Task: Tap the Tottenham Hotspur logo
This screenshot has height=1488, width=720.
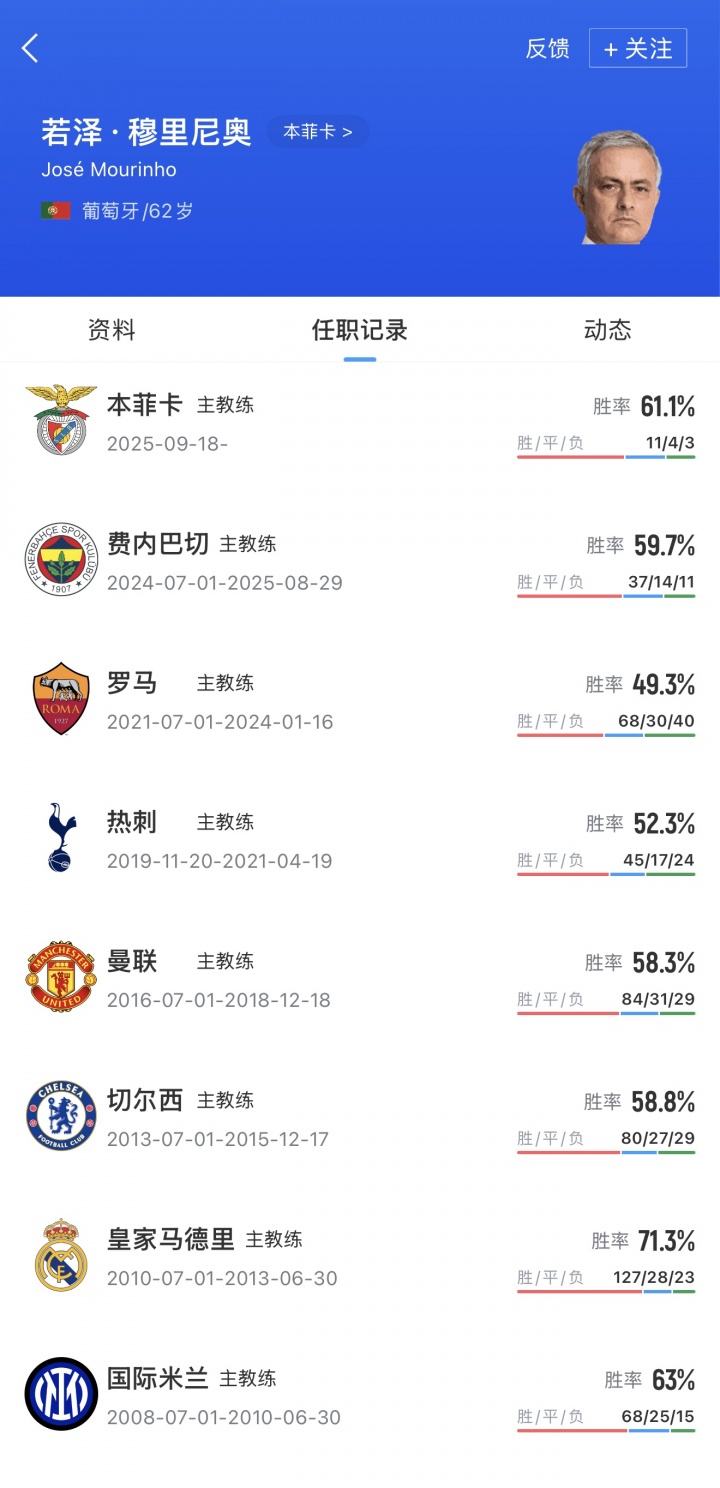Action: coord(61,837)
